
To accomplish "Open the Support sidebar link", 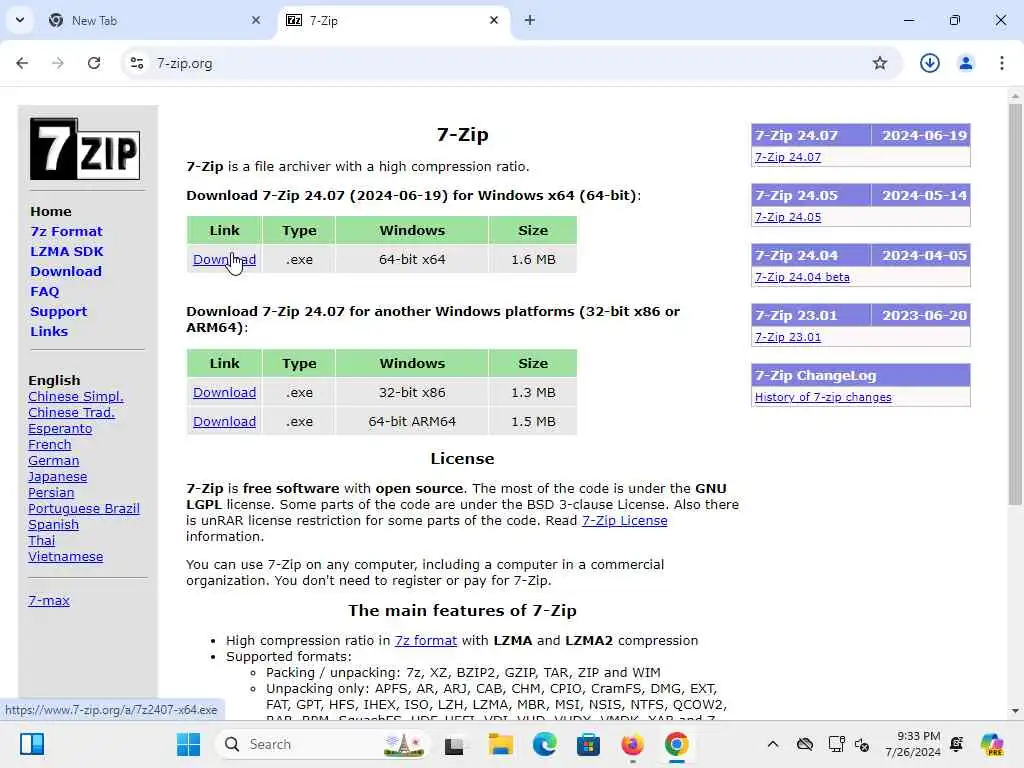I will (59, 312).
